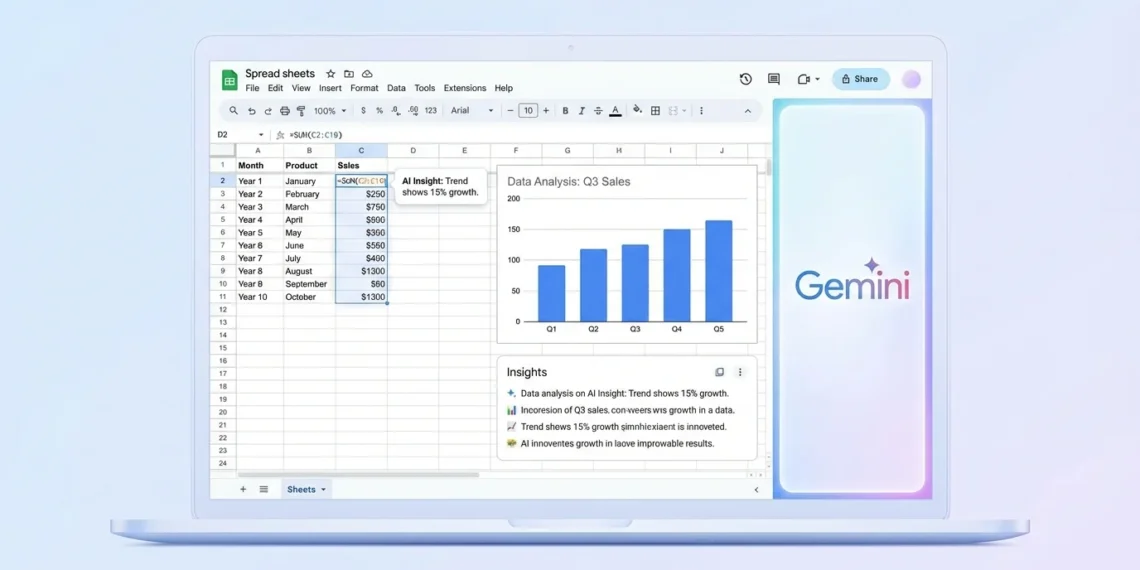Image resolution: width=1140 pixels, height=570 pixels.
Task: Open the Extensions menu
Action: point(465,88)
